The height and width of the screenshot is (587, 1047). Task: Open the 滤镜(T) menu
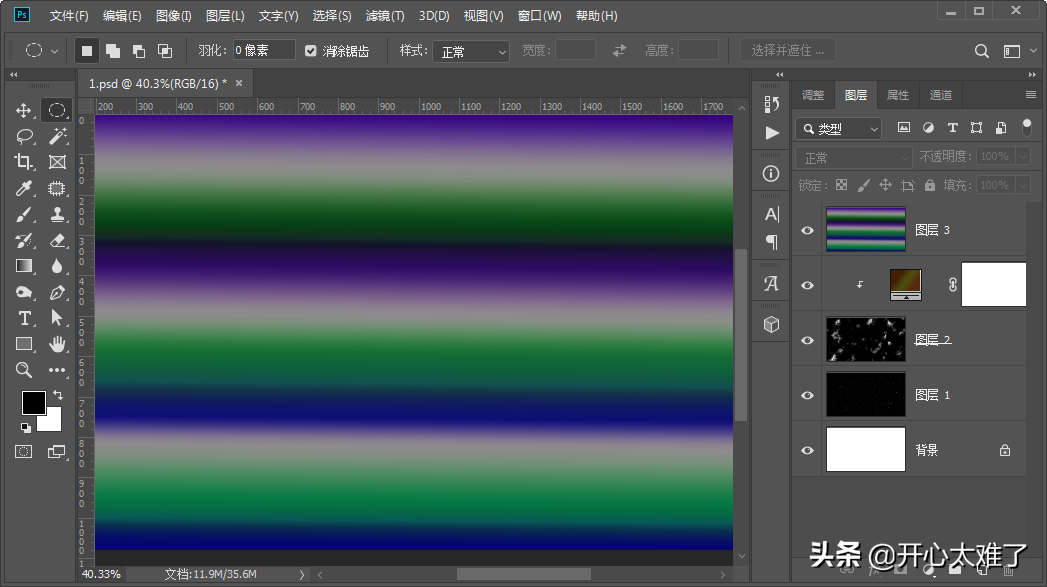tap(385, 16)
